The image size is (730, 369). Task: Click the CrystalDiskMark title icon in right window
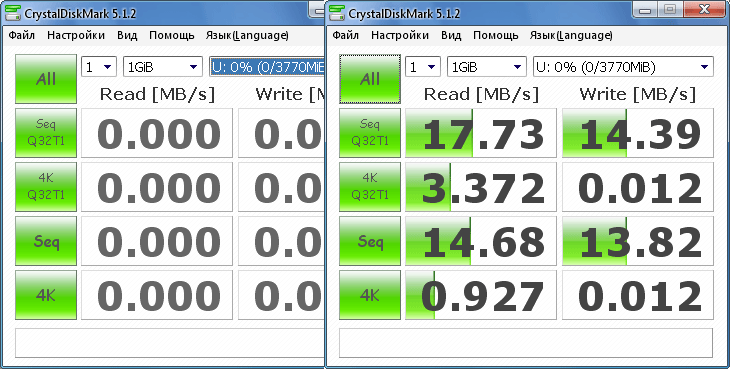338,13
